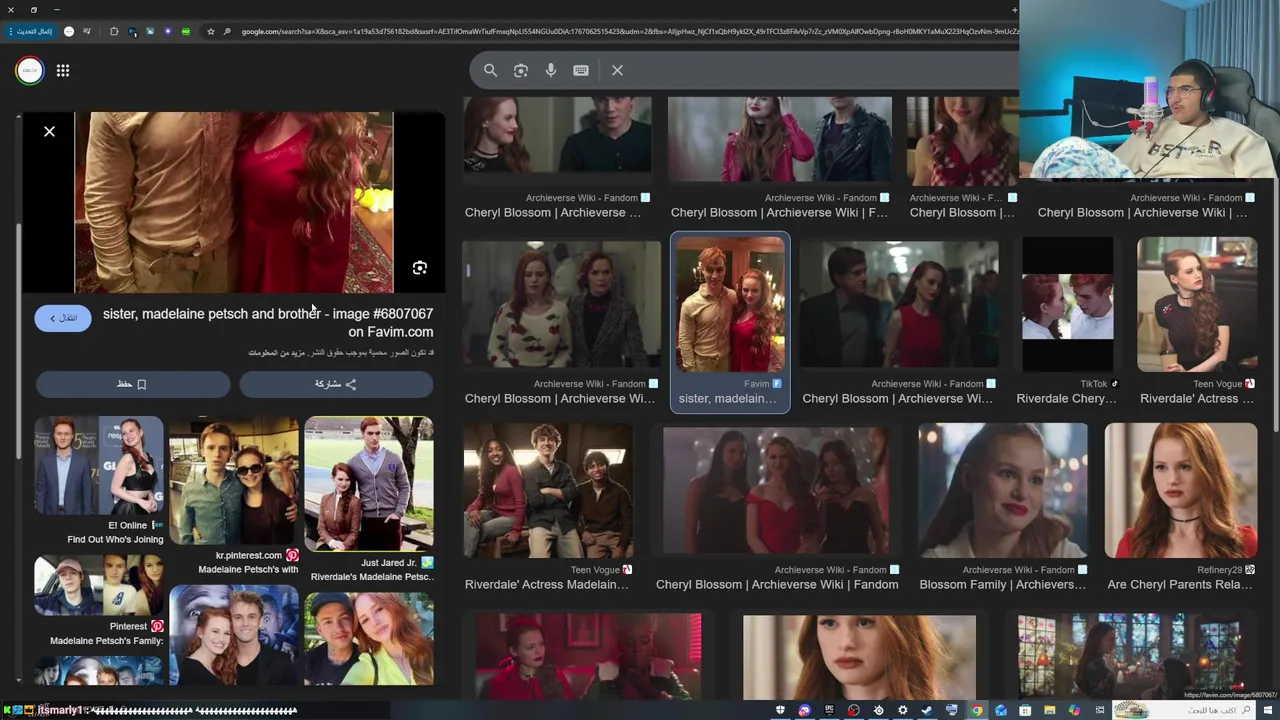1280x720 pixels.
Task: Open Windows Security shield in taskbar
Action: click(780, 710)
